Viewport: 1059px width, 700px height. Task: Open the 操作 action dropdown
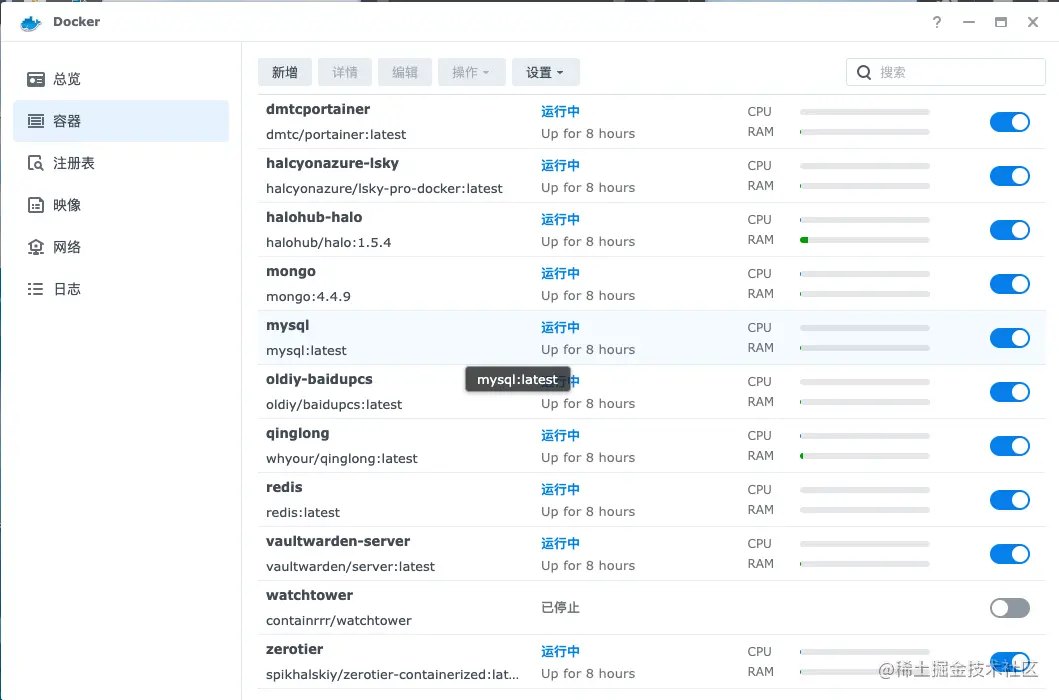pos(471,72)
